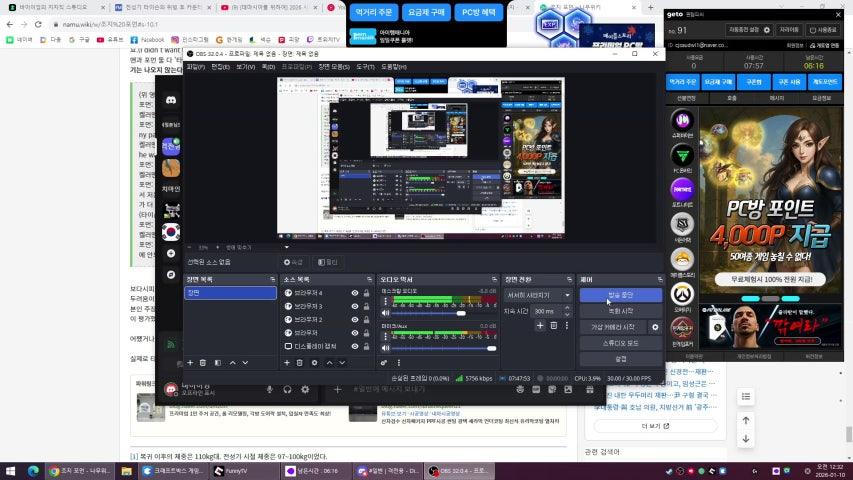
Task: Open advanced audio properties gear in mixer
Action: (x=385, y=362)
